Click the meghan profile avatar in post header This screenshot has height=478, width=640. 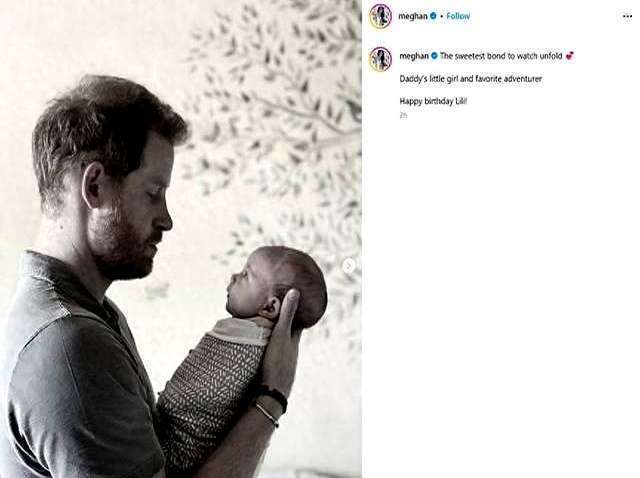pyautogui.click(x=380, y=16)
